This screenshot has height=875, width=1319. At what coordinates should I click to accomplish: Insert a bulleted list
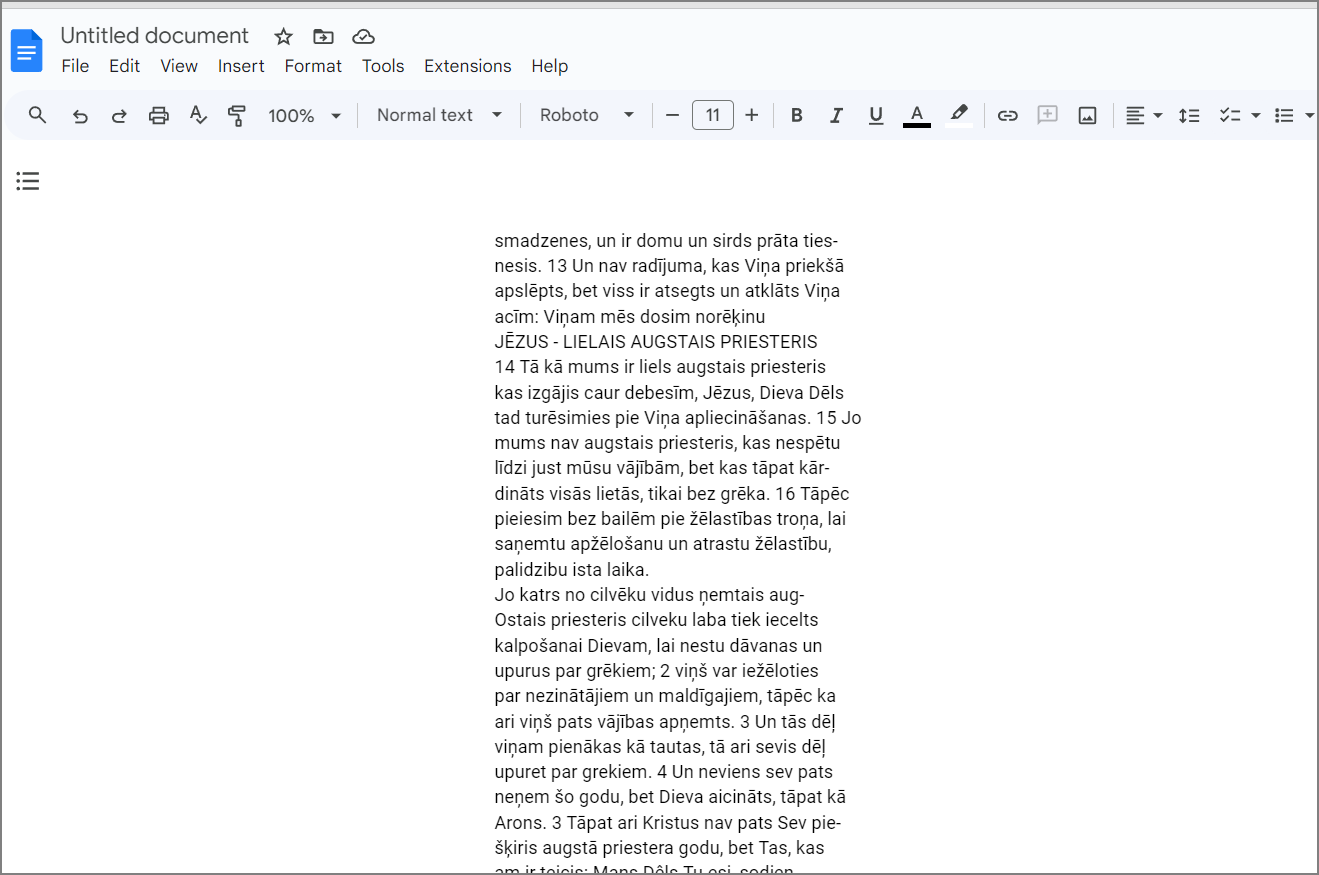(1285, 116)
